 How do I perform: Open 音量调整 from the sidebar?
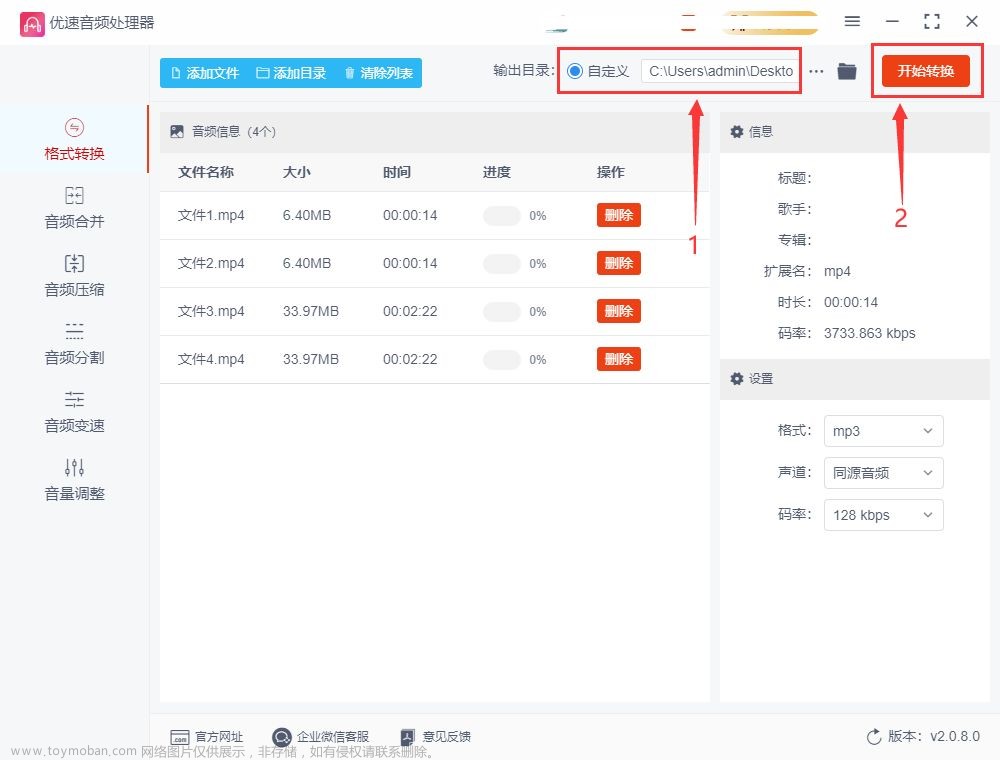tap(74, 479)
